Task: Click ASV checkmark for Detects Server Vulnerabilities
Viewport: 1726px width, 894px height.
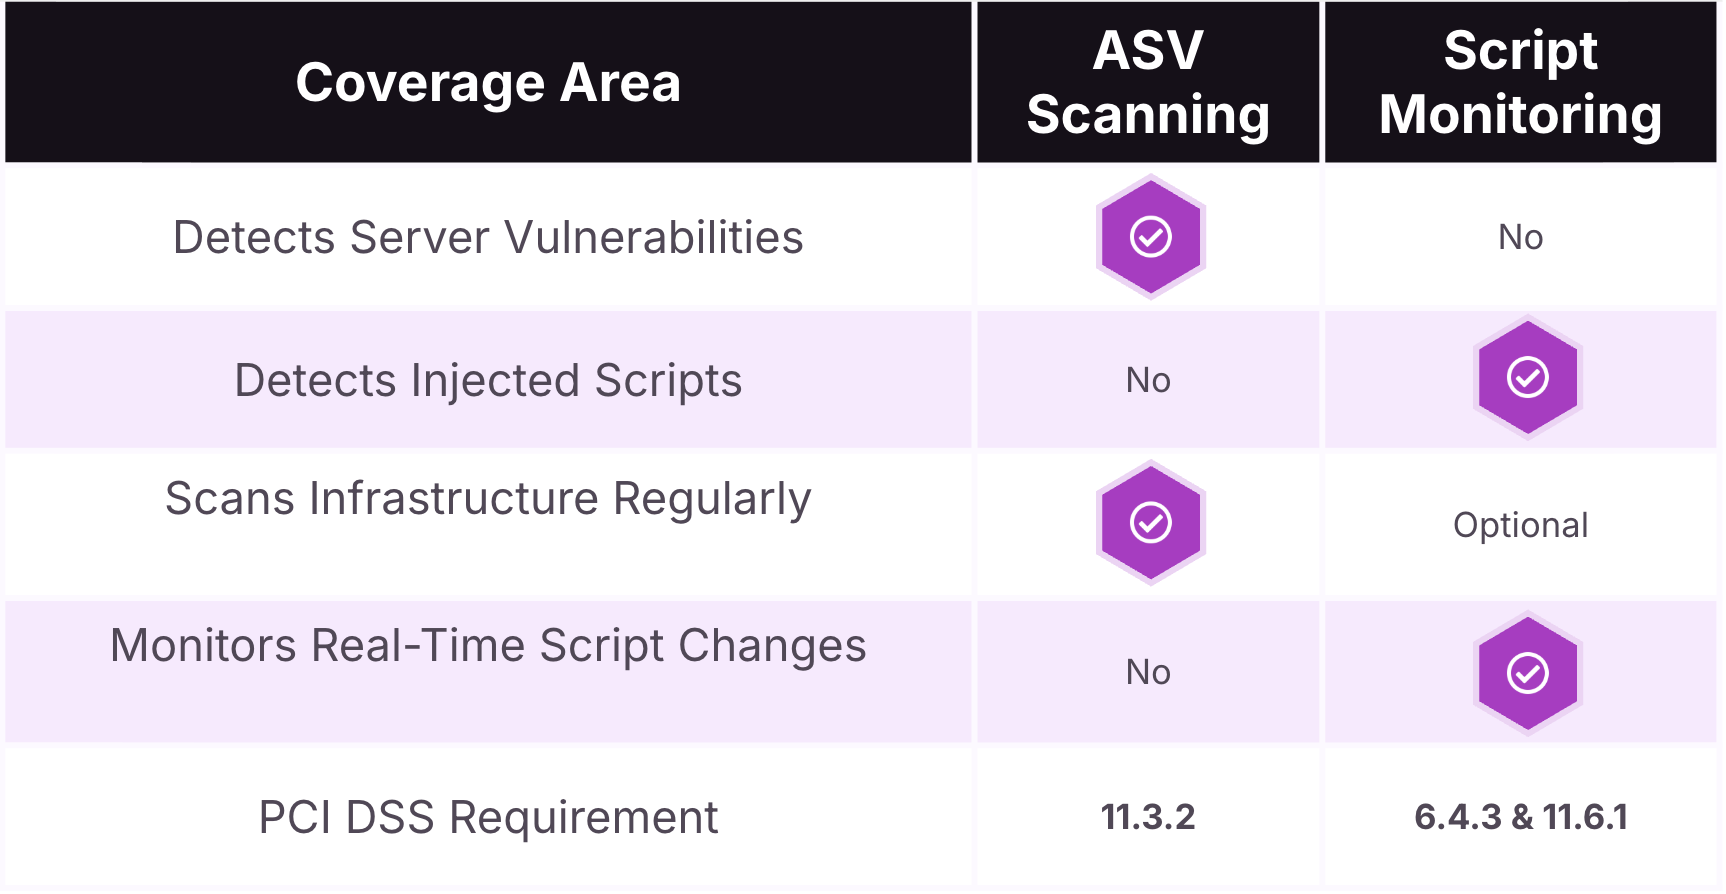Action: pyautogui.click(x=1150, y=237)
